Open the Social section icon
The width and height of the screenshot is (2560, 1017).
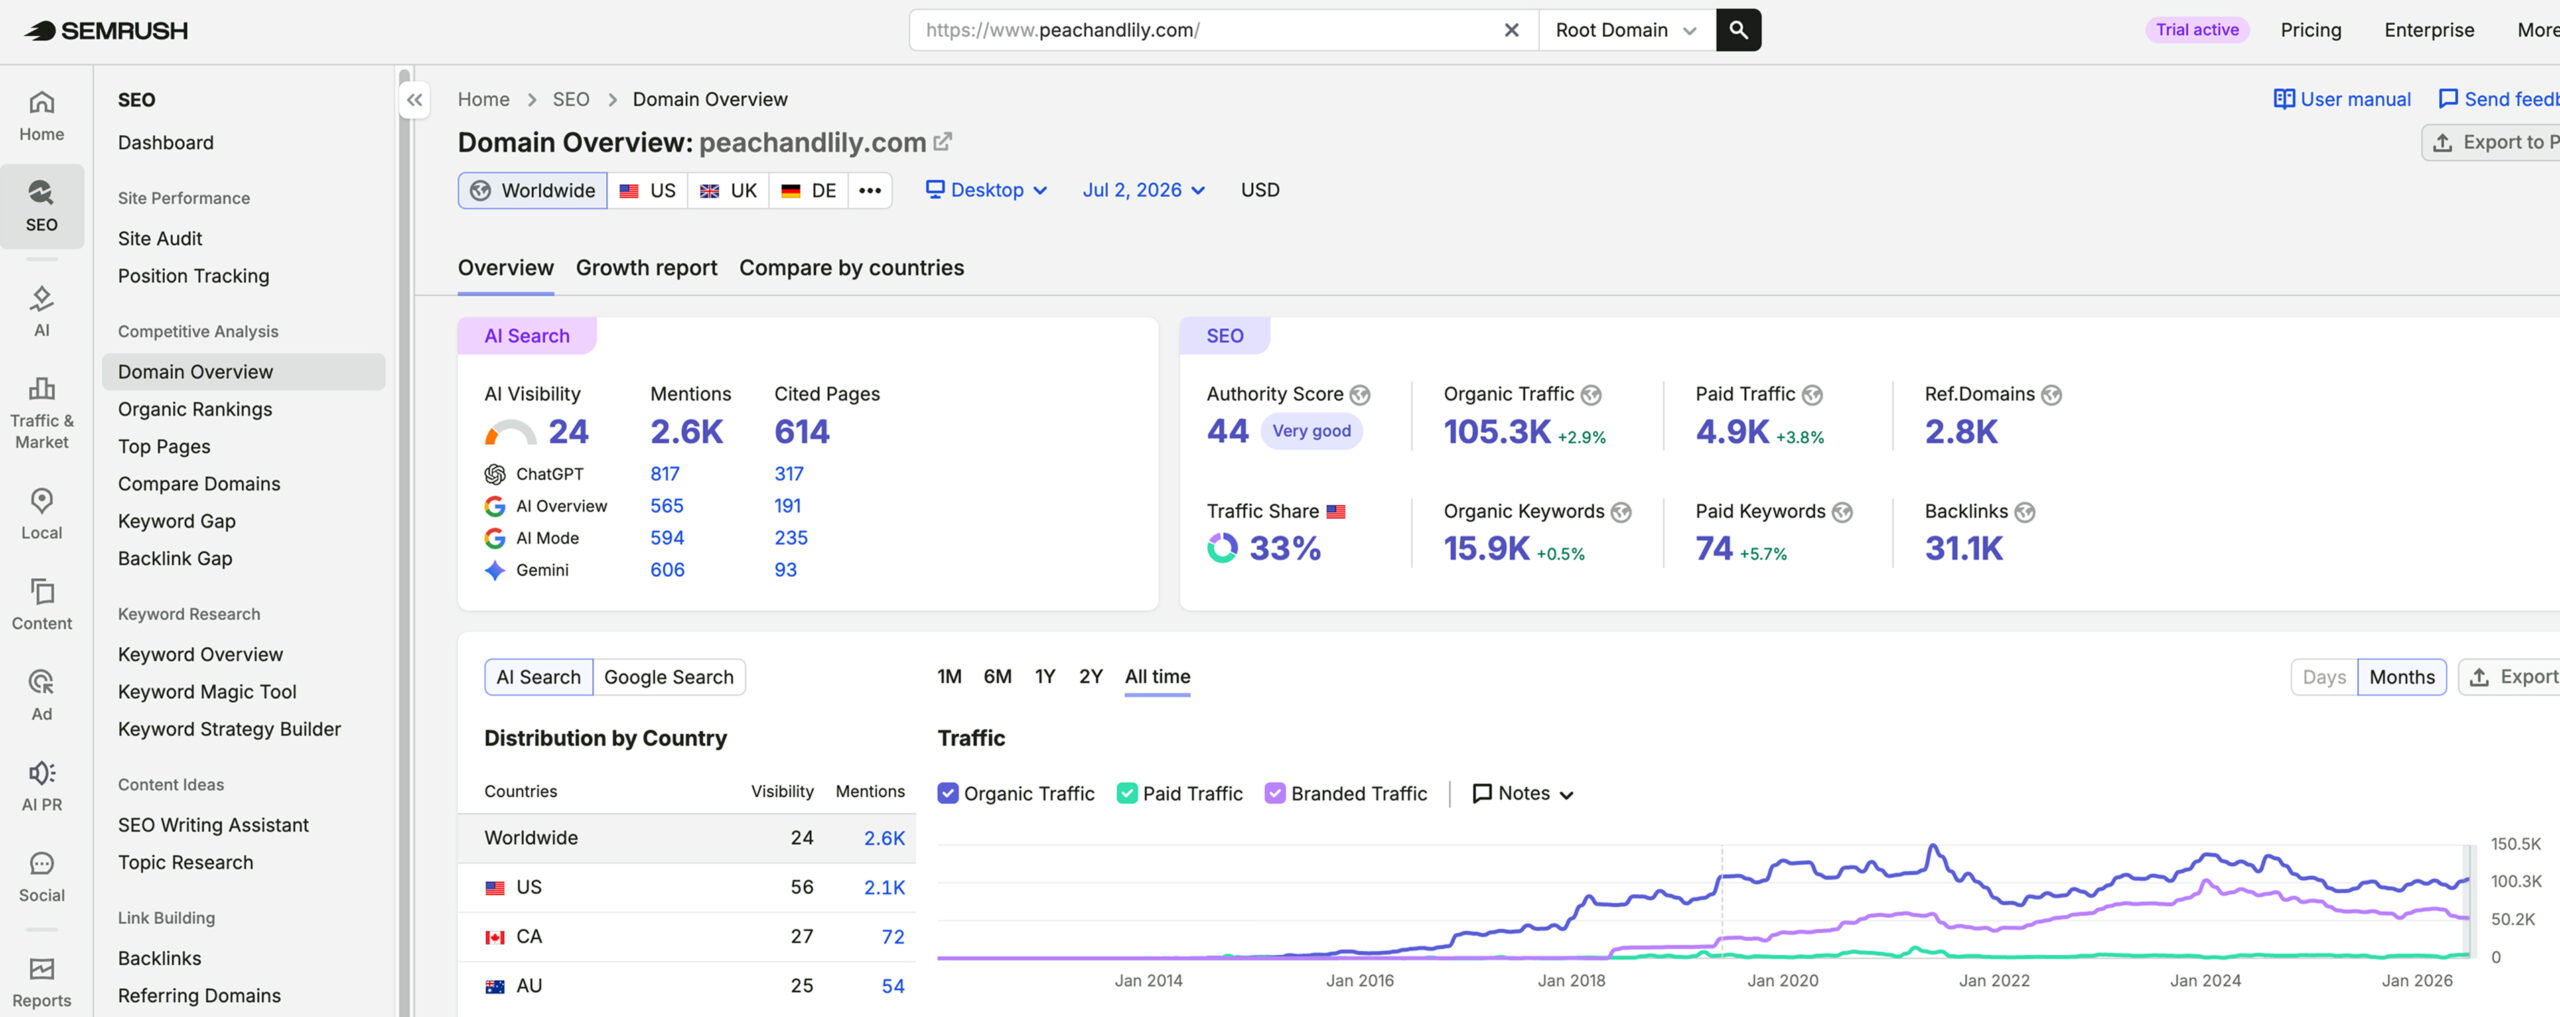click(x=41, y=877)
